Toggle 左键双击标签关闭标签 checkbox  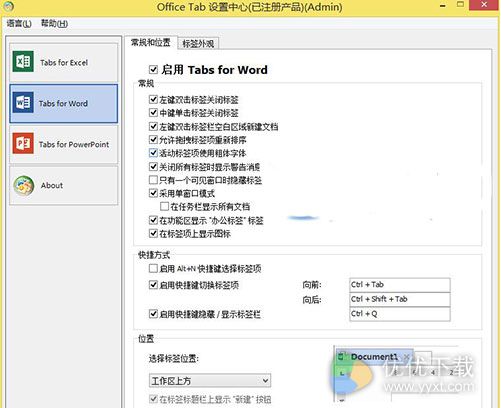[153, 99]
